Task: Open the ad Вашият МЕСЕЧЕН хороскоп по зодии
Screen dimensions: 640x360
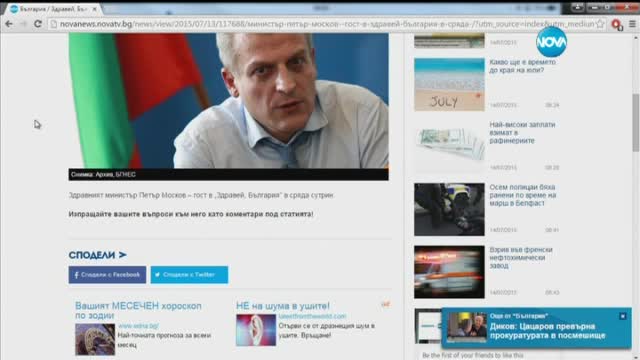Action: pyautogui.click(x=138, y=311)
